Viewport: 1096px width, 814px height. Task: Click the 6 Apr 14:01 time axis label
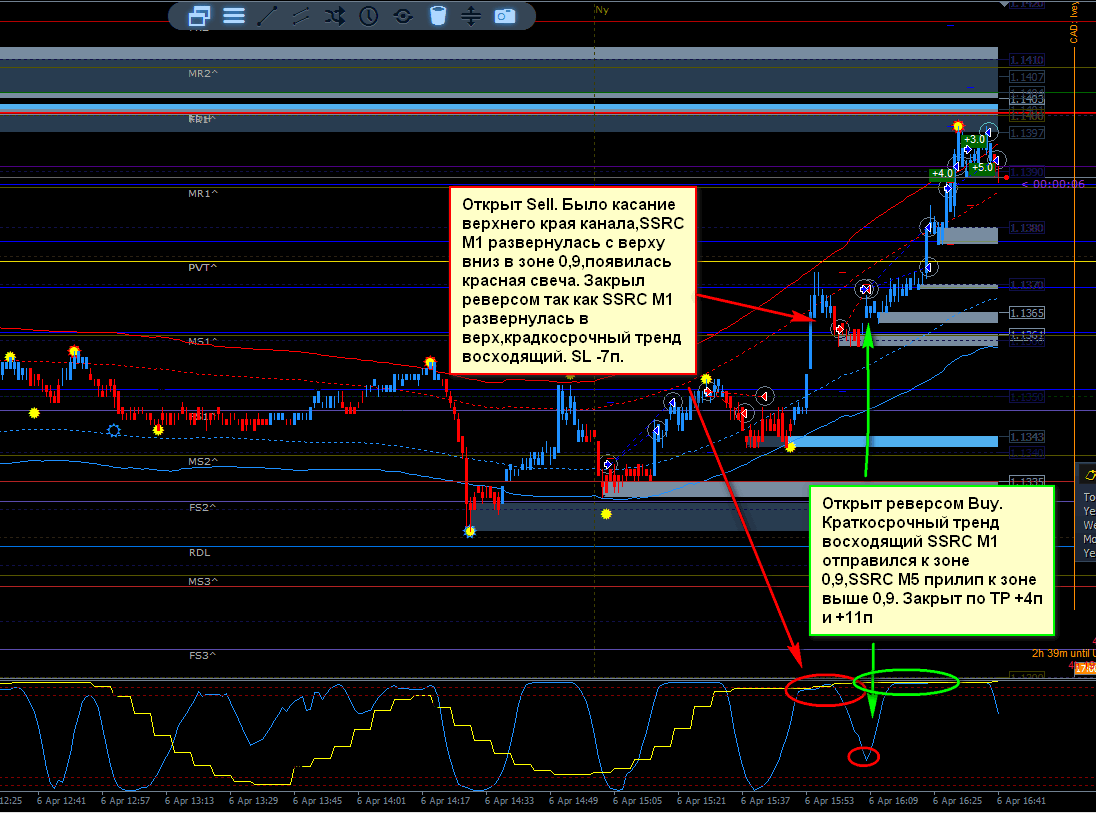[x=382, y=801]
